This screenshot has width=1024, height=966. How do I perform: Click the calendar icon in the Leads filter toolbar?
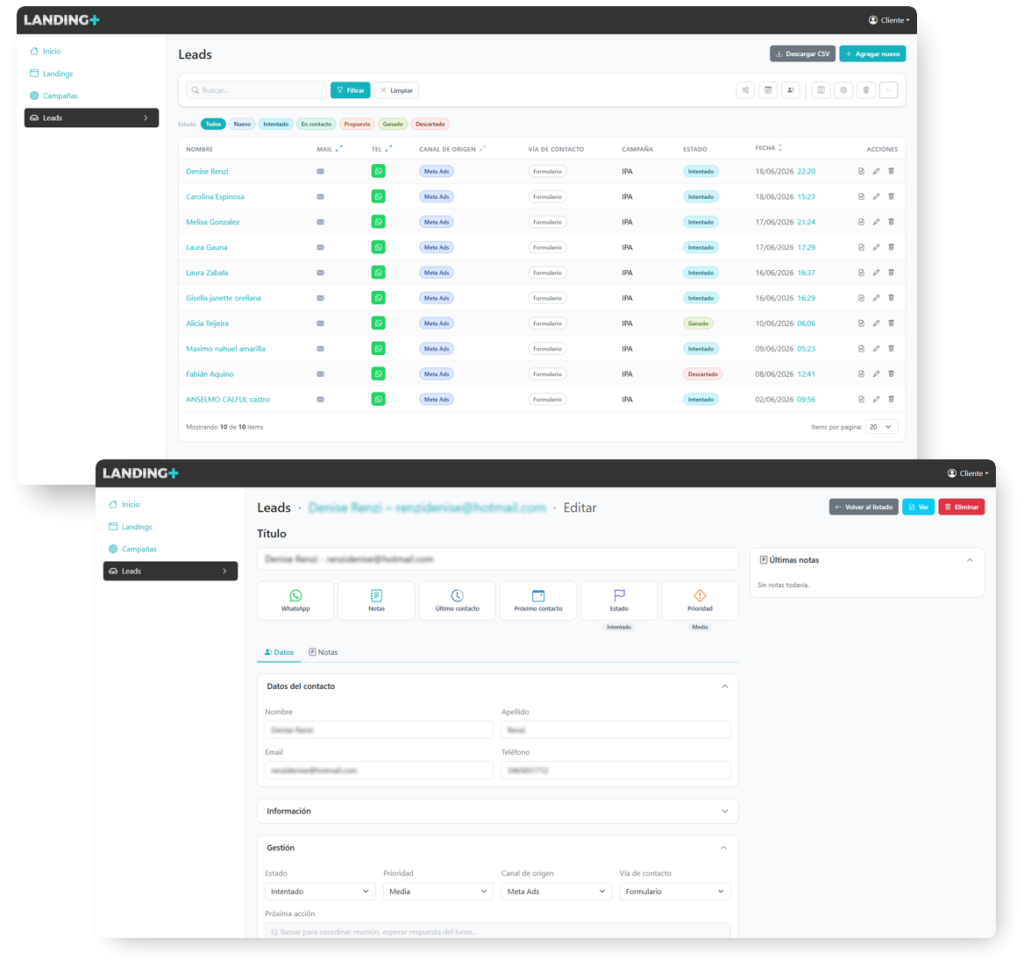[x=768, y=90]
